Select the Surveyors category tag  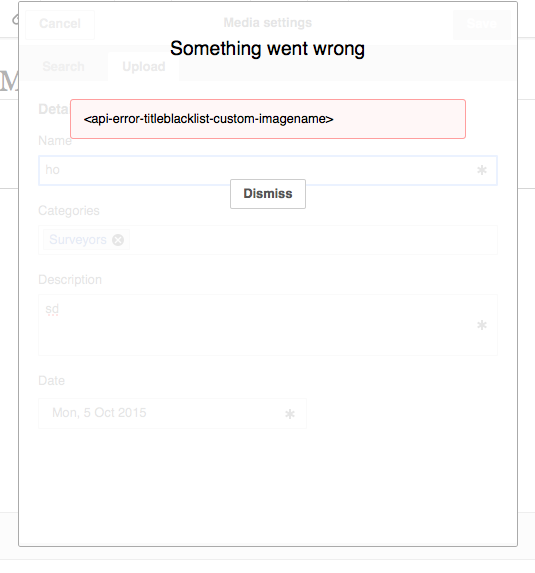(78, 240)
